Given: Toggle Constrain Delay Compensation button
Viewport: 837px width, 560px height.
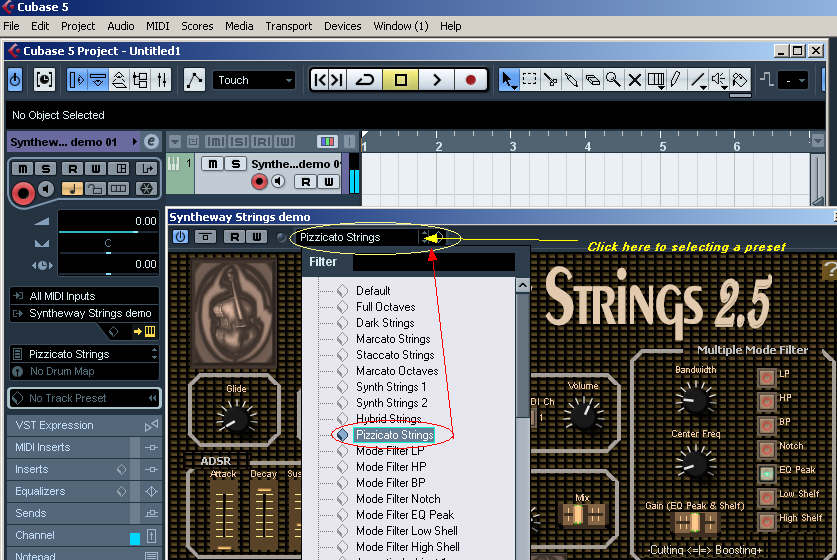Looking at the screenshot, I should coord(44,80).
